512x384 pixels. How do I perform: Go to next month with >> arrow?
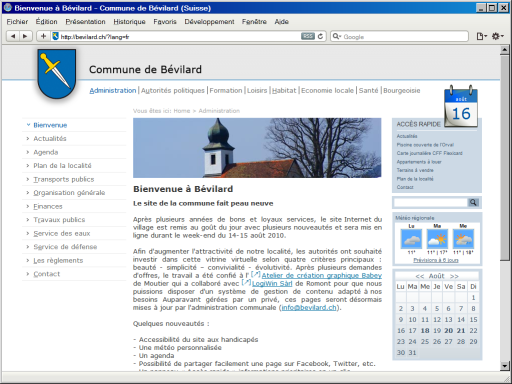point(454,276)
